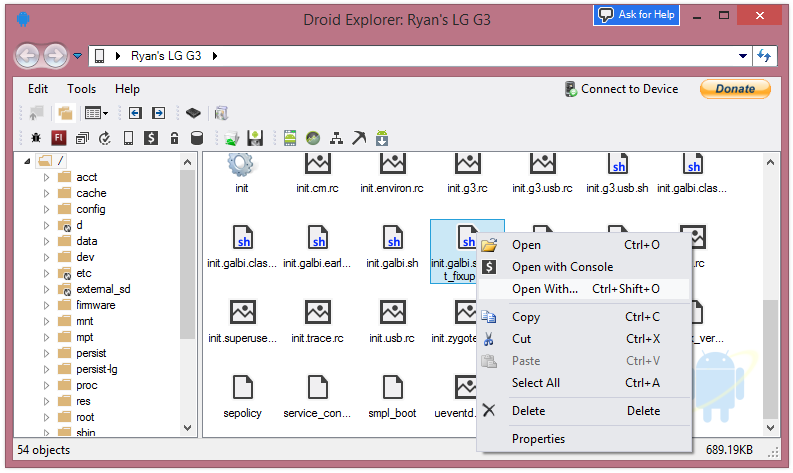Image resolution: width=793 pixels, height=473 pixels.
Task: Click the black flat device toolbar icon
Action: [193, 113]
